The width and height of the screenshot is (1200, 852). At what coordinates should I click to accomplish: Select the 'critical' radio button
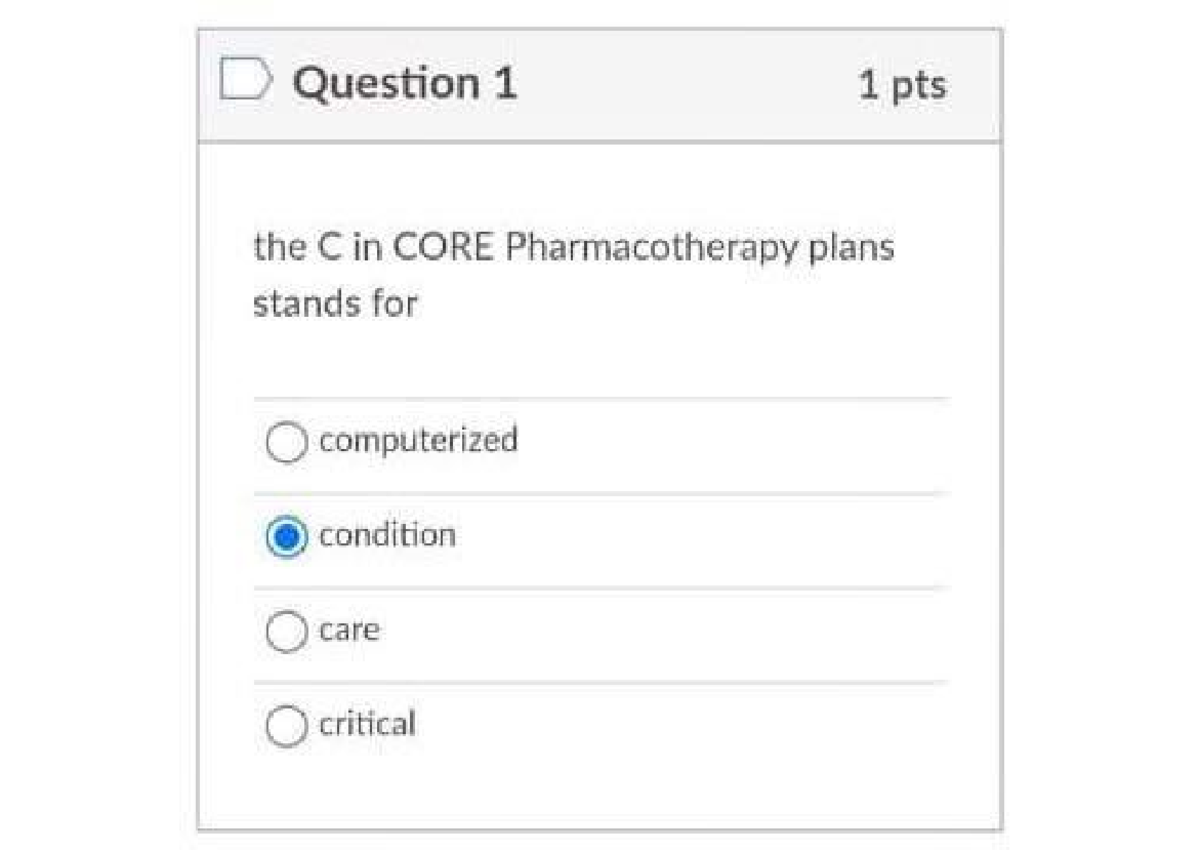(286, 724)
